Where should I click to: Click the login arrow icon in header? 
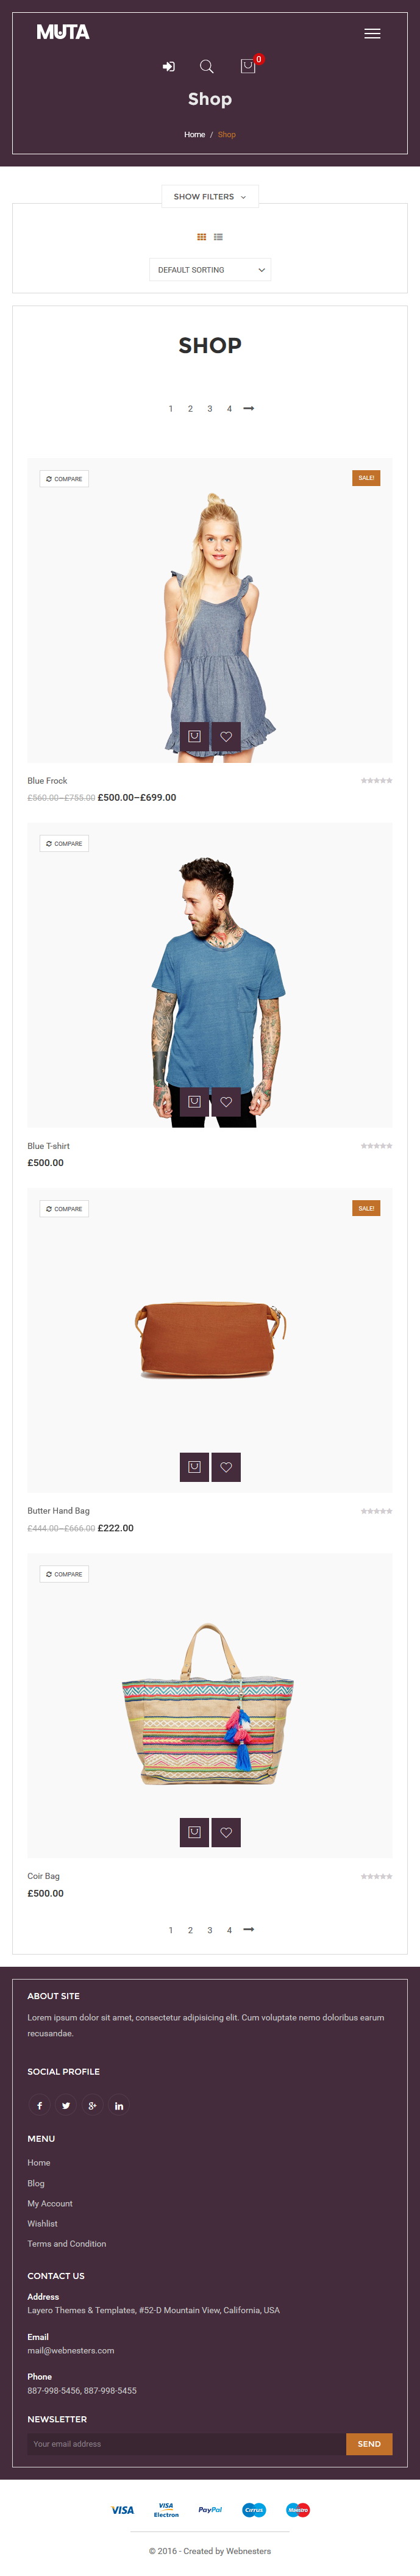click(x=169, y=66)
